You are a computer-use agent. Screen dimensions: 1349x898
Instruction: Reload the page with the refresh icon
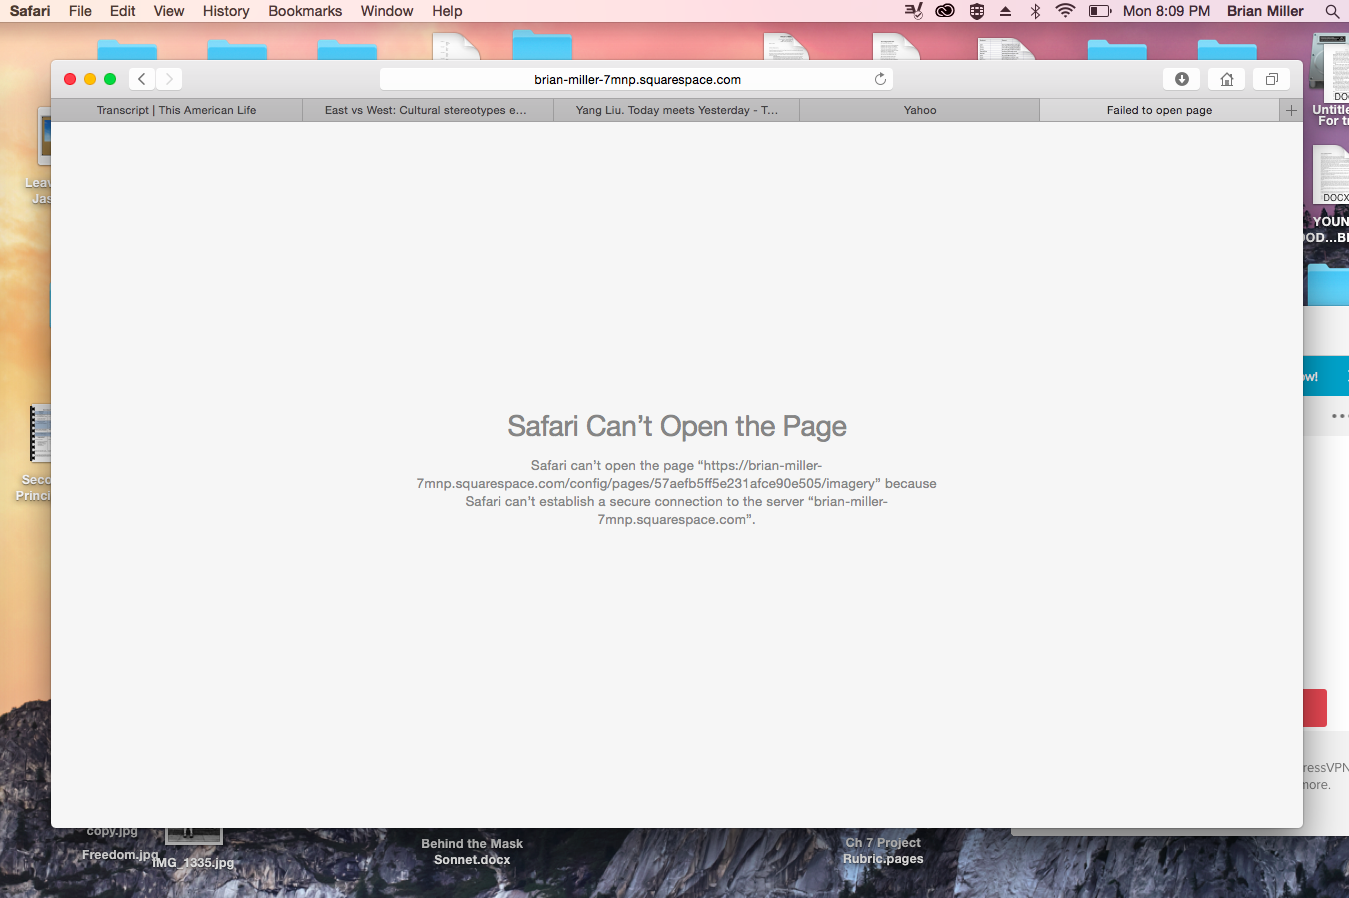tap(880, 79)
